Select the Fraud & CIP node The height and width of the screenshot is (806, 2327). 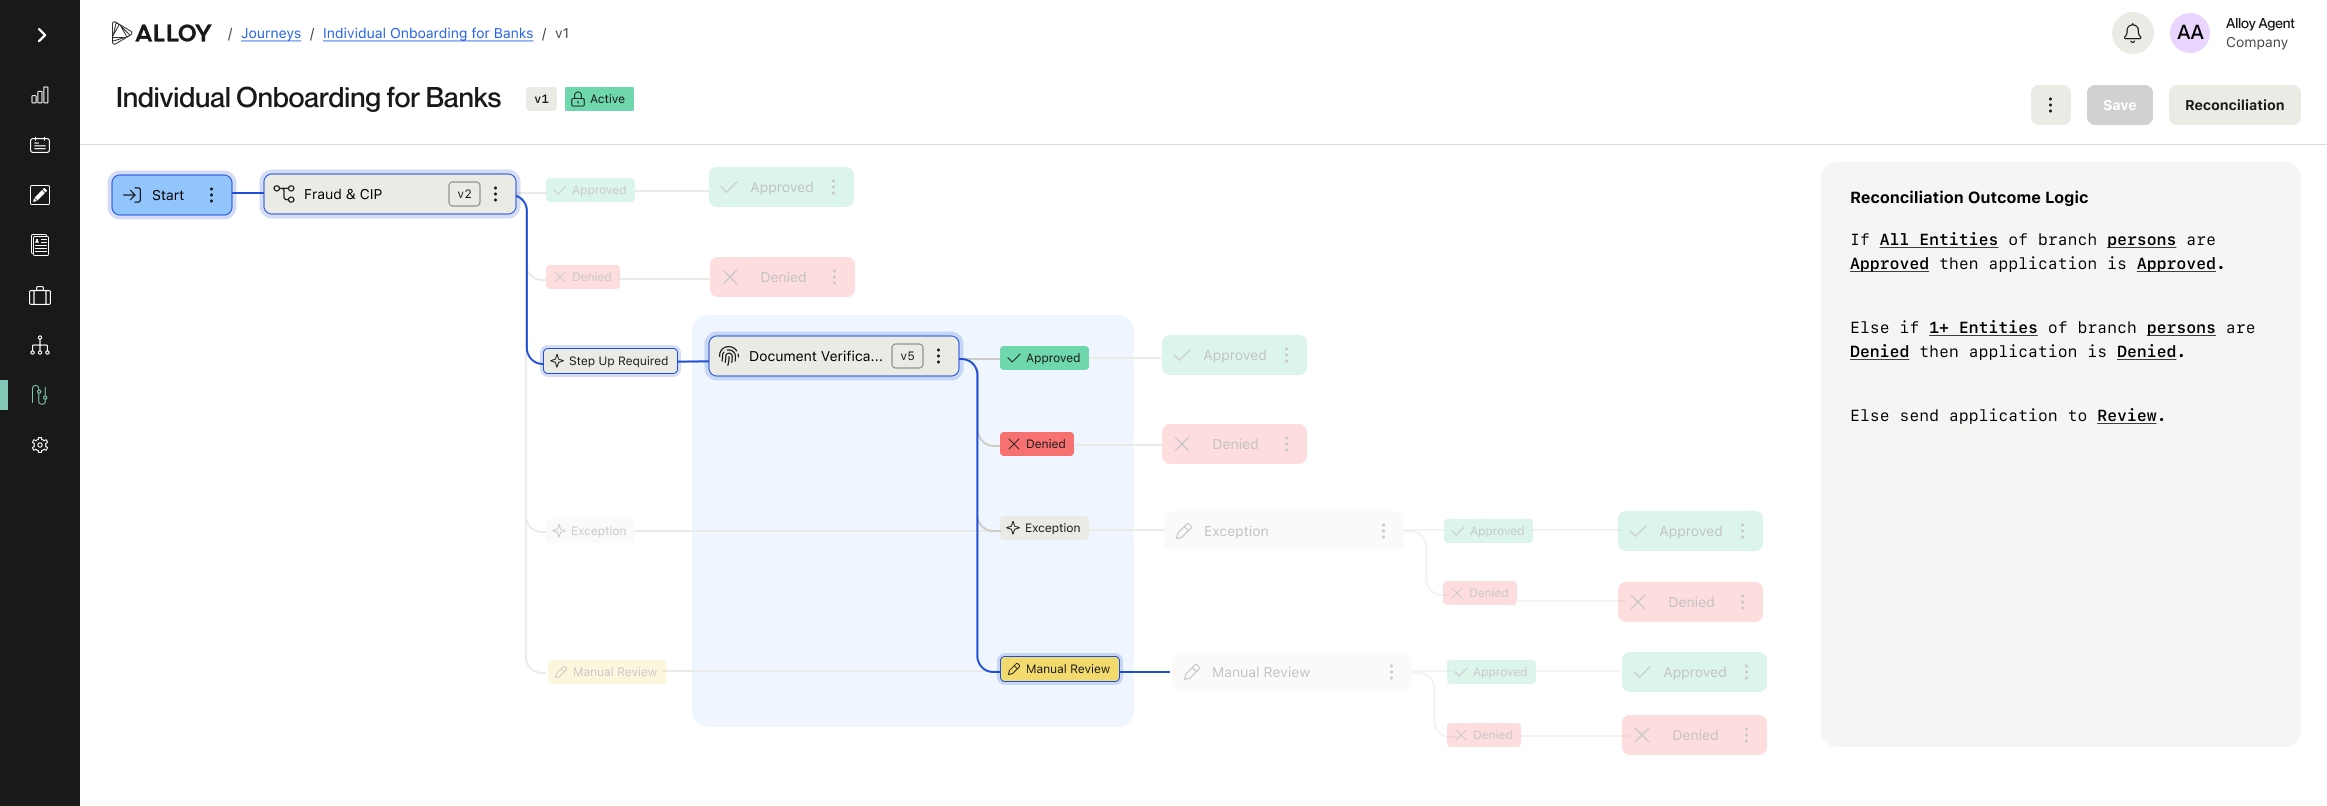tap(390, 194)
